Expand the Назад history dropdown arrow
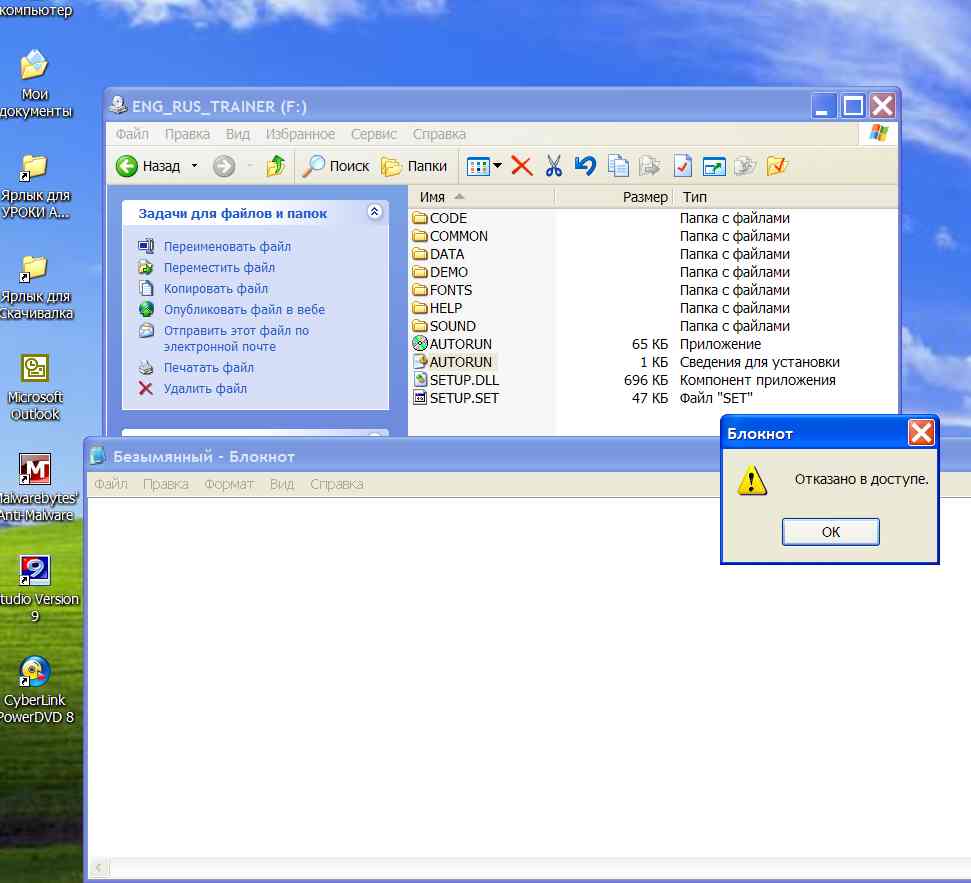Screen dimensions: 971x883 [195, 166]
